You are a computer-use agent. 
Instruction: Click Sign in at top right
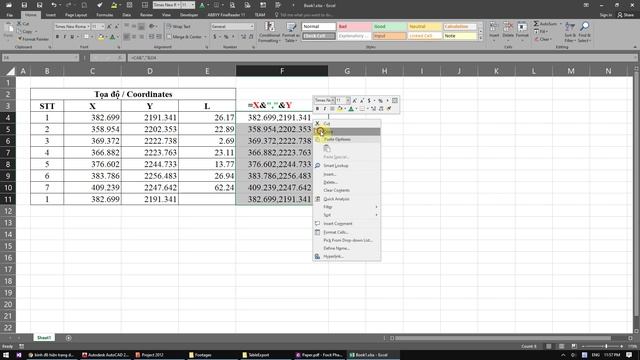click(x=606, y=15)
